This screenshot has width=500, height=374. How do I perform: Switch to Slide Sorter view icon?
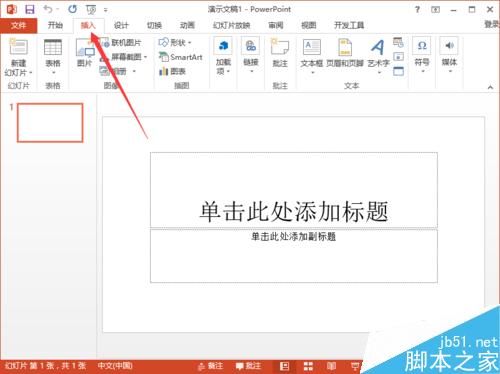coord(308,366)
